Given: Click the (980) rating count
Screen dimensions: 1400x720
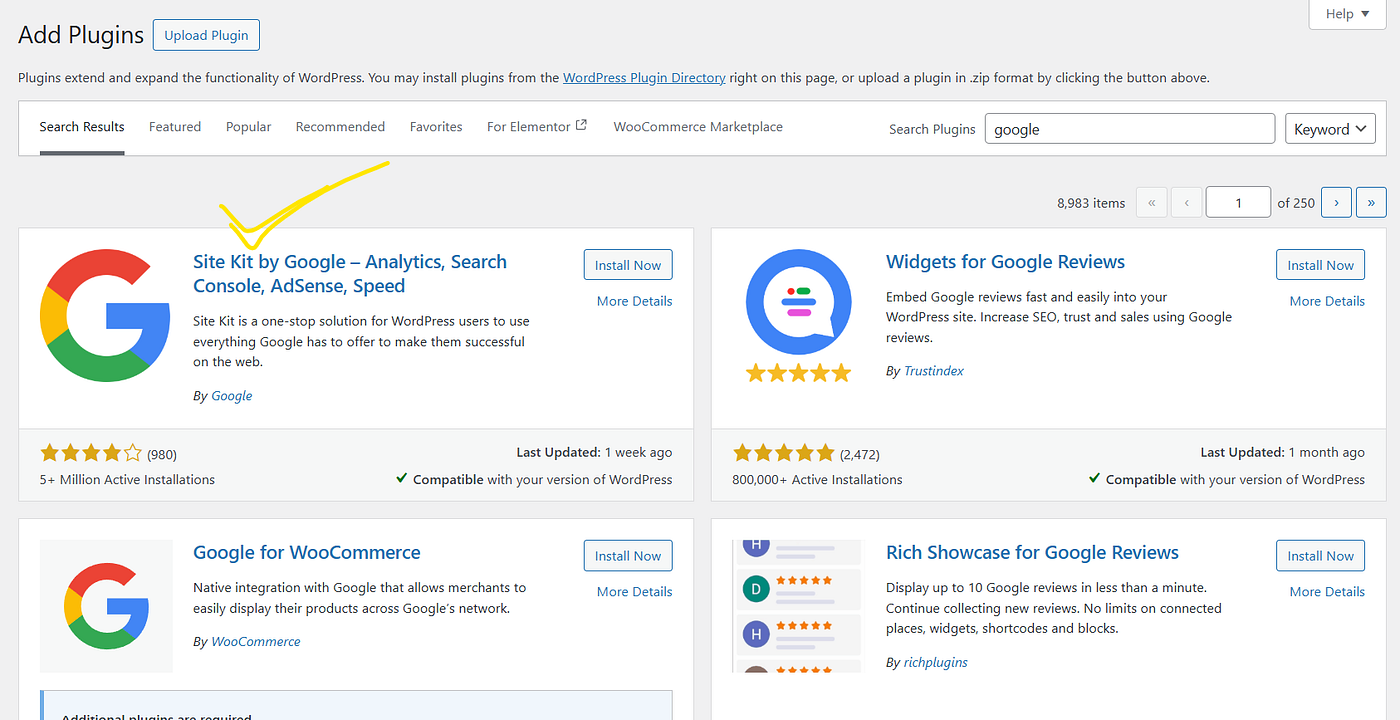Looking at the screenshot, I should pyautogui.click(x=162, y=454).
